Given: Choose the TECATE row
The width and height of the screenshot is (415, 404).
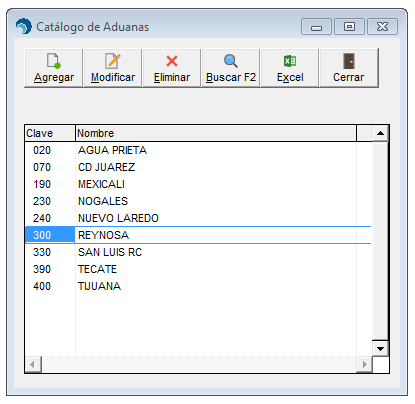Looking at the screenshot, I should 198,269.
